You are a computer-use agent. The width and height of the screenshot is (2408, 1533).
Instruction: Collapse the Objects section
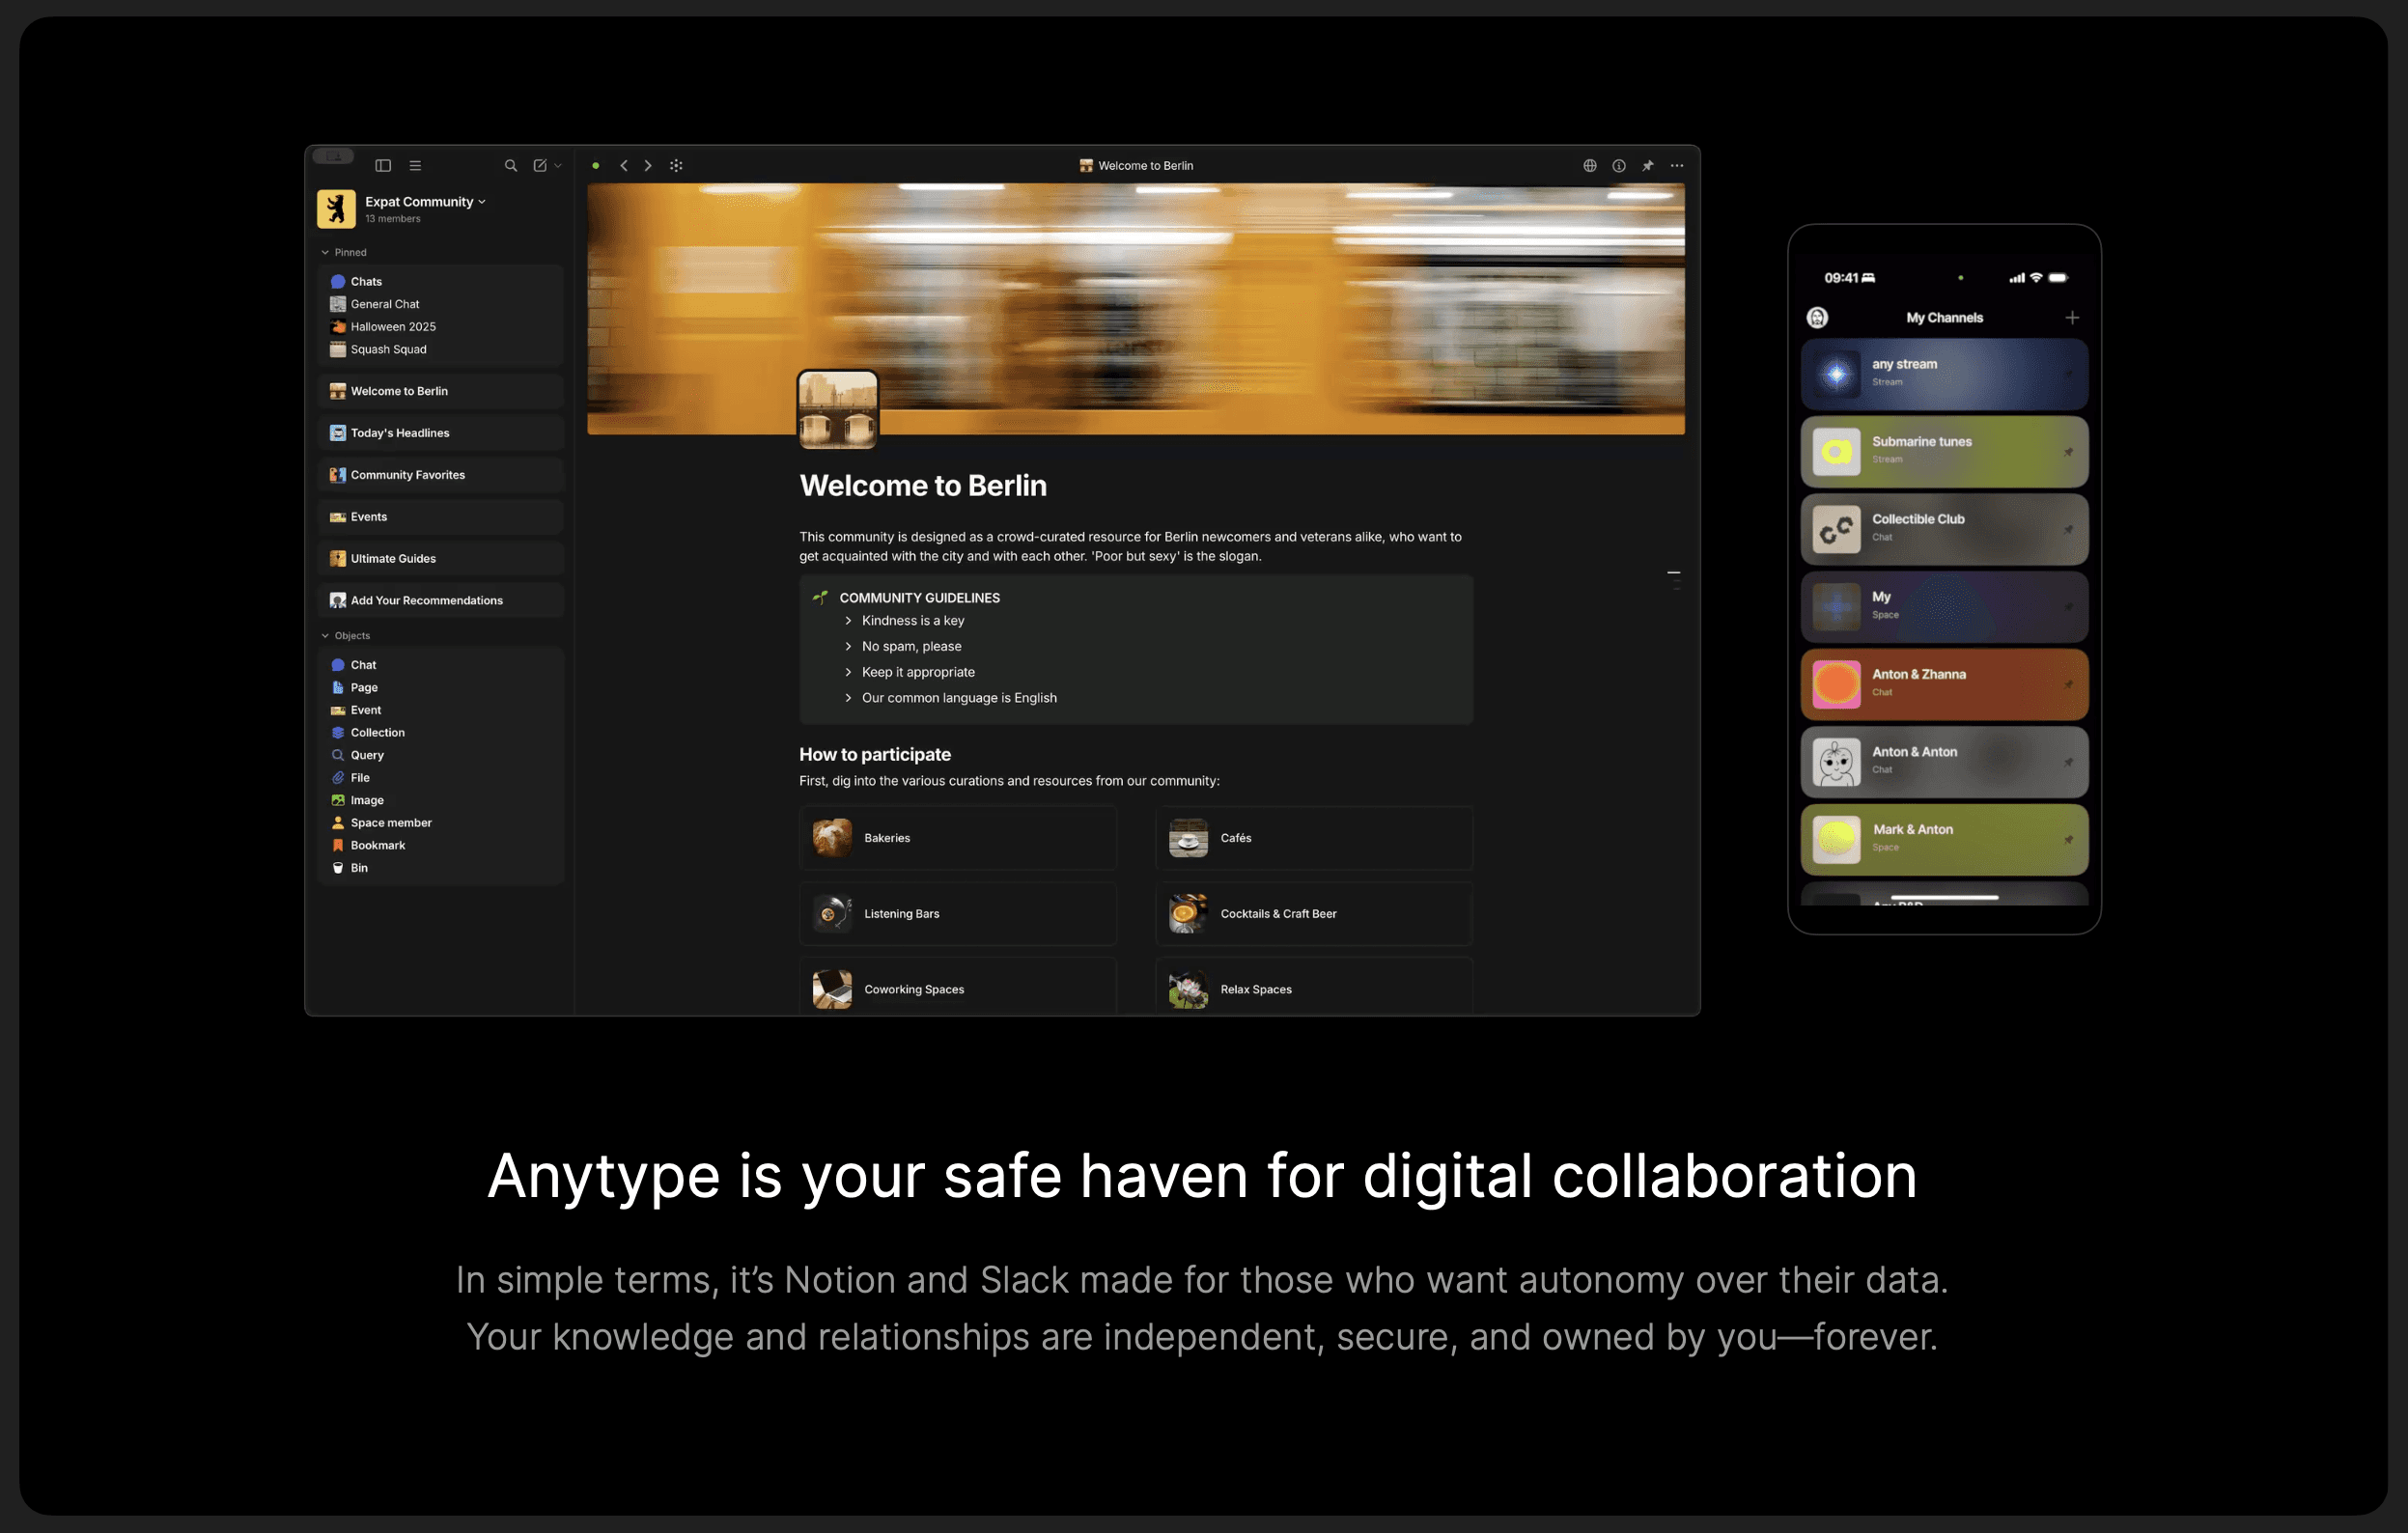coord(325,636)
